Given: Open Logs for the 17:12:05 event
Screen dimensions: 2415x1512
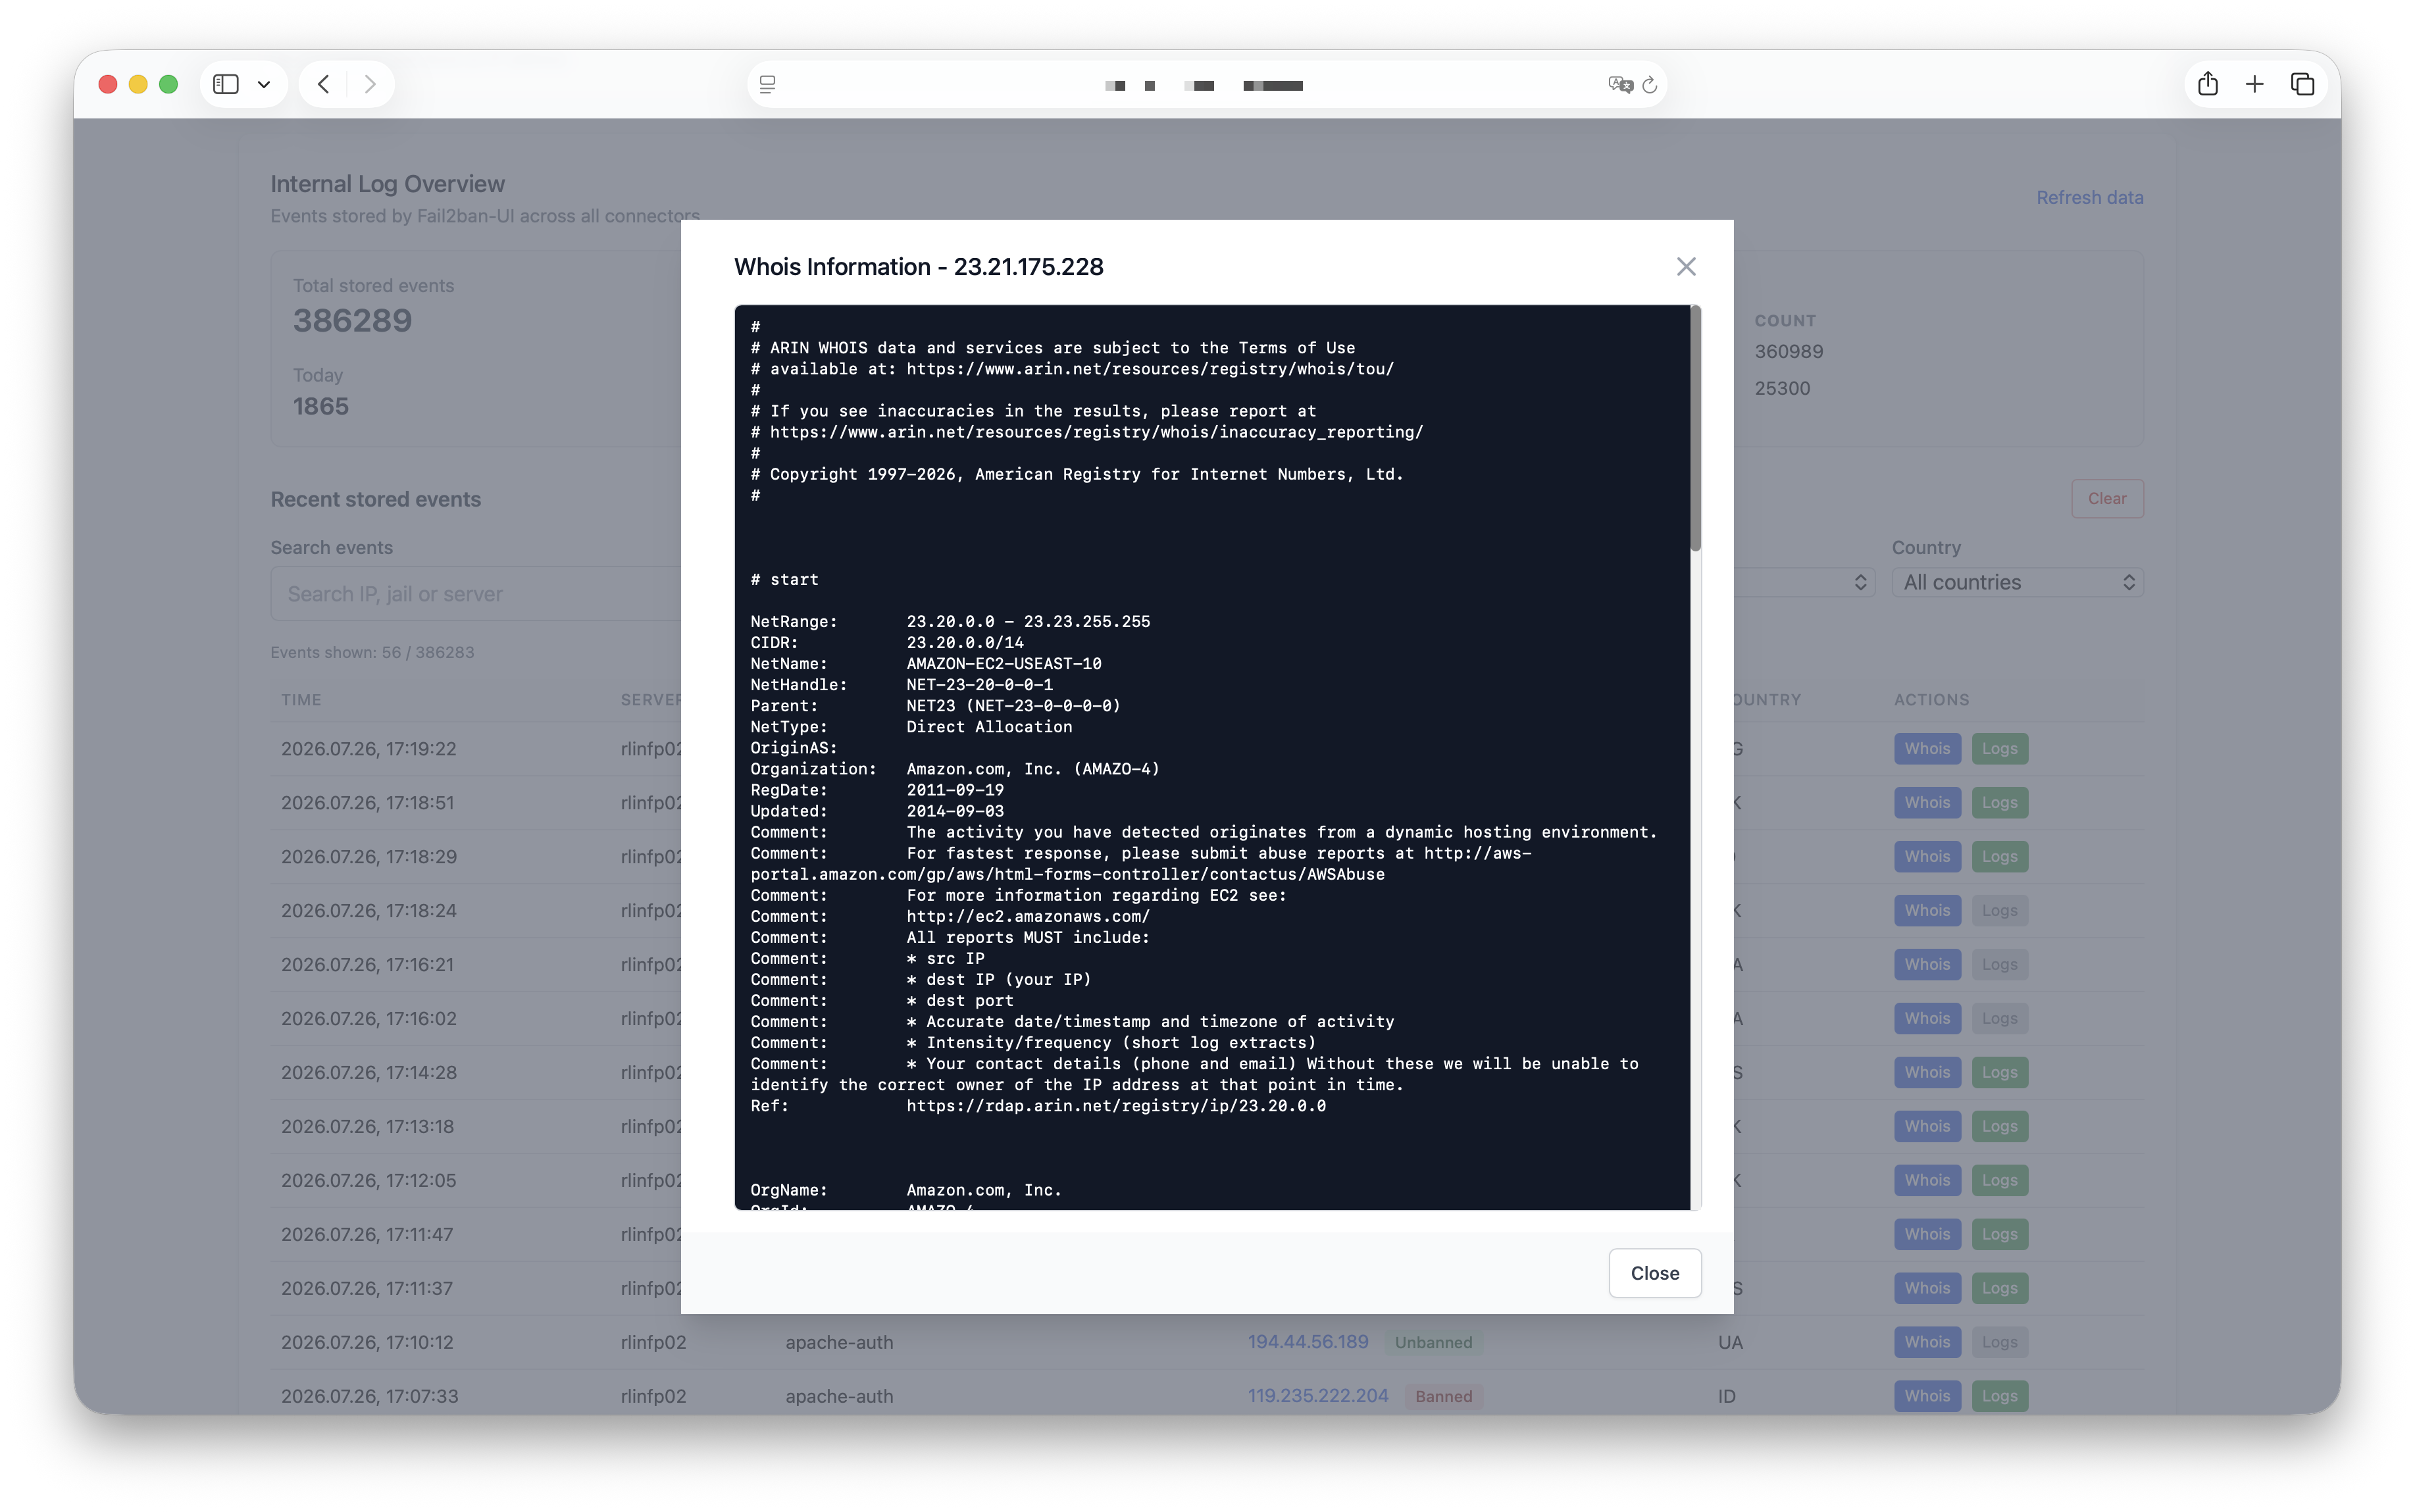Looking at the screenshot, I should click(2000, 1180).
